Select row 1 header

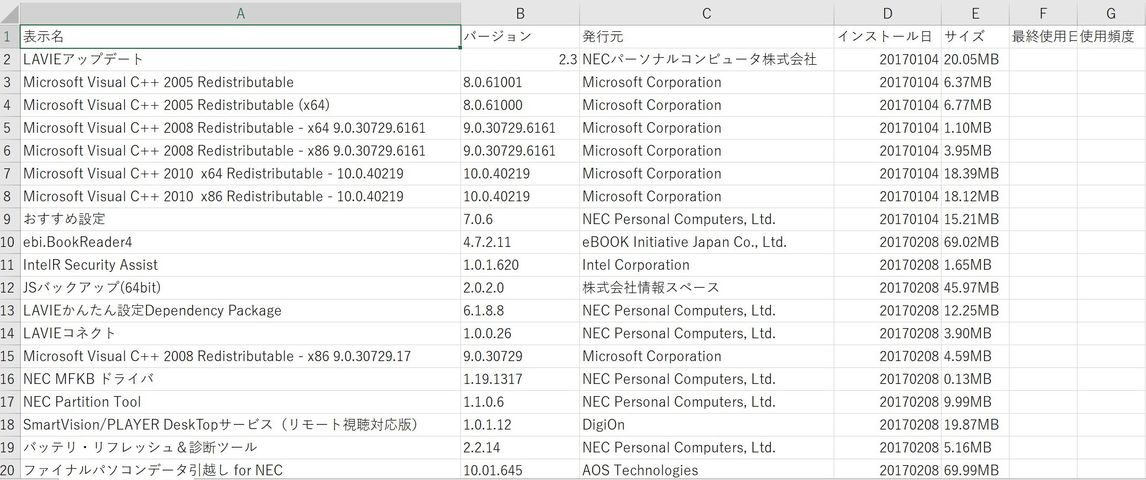10,37
